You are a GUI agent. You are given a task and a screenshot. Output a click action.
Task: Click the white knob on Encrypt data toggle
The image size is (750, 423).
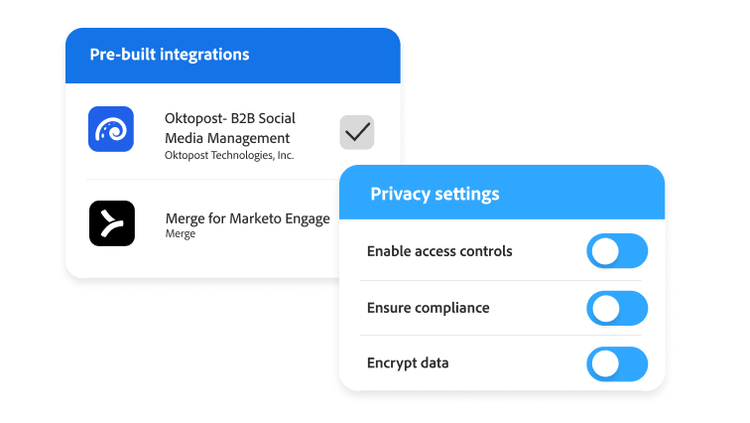(x=604, y=365)
